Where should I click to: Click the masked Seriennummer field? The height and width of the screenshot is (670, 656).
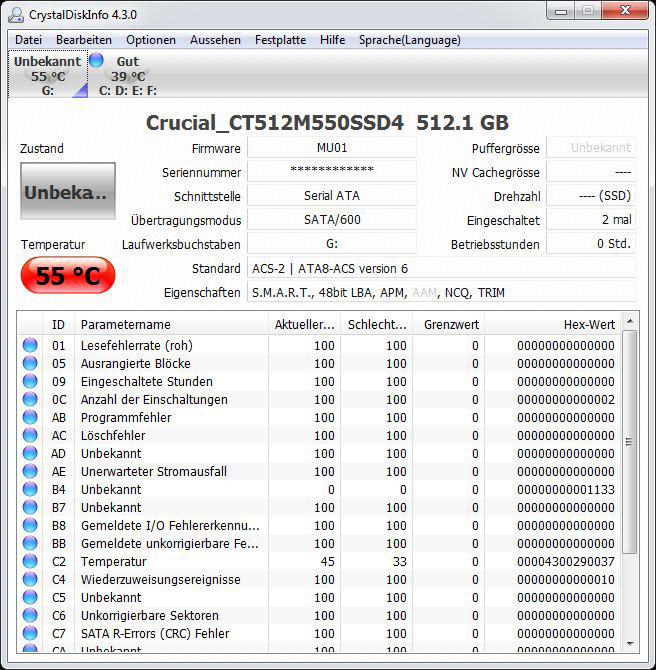tap(332, 172)
